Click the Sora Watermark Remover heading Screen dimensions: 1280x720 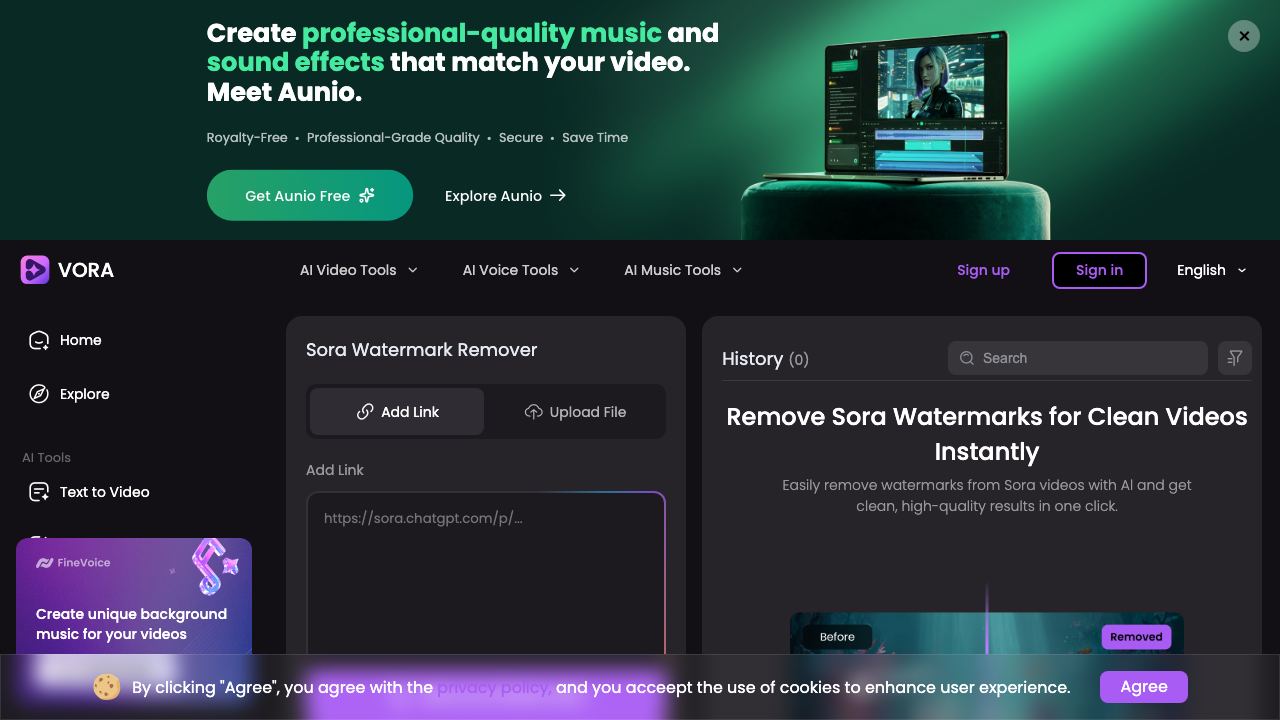421,350
